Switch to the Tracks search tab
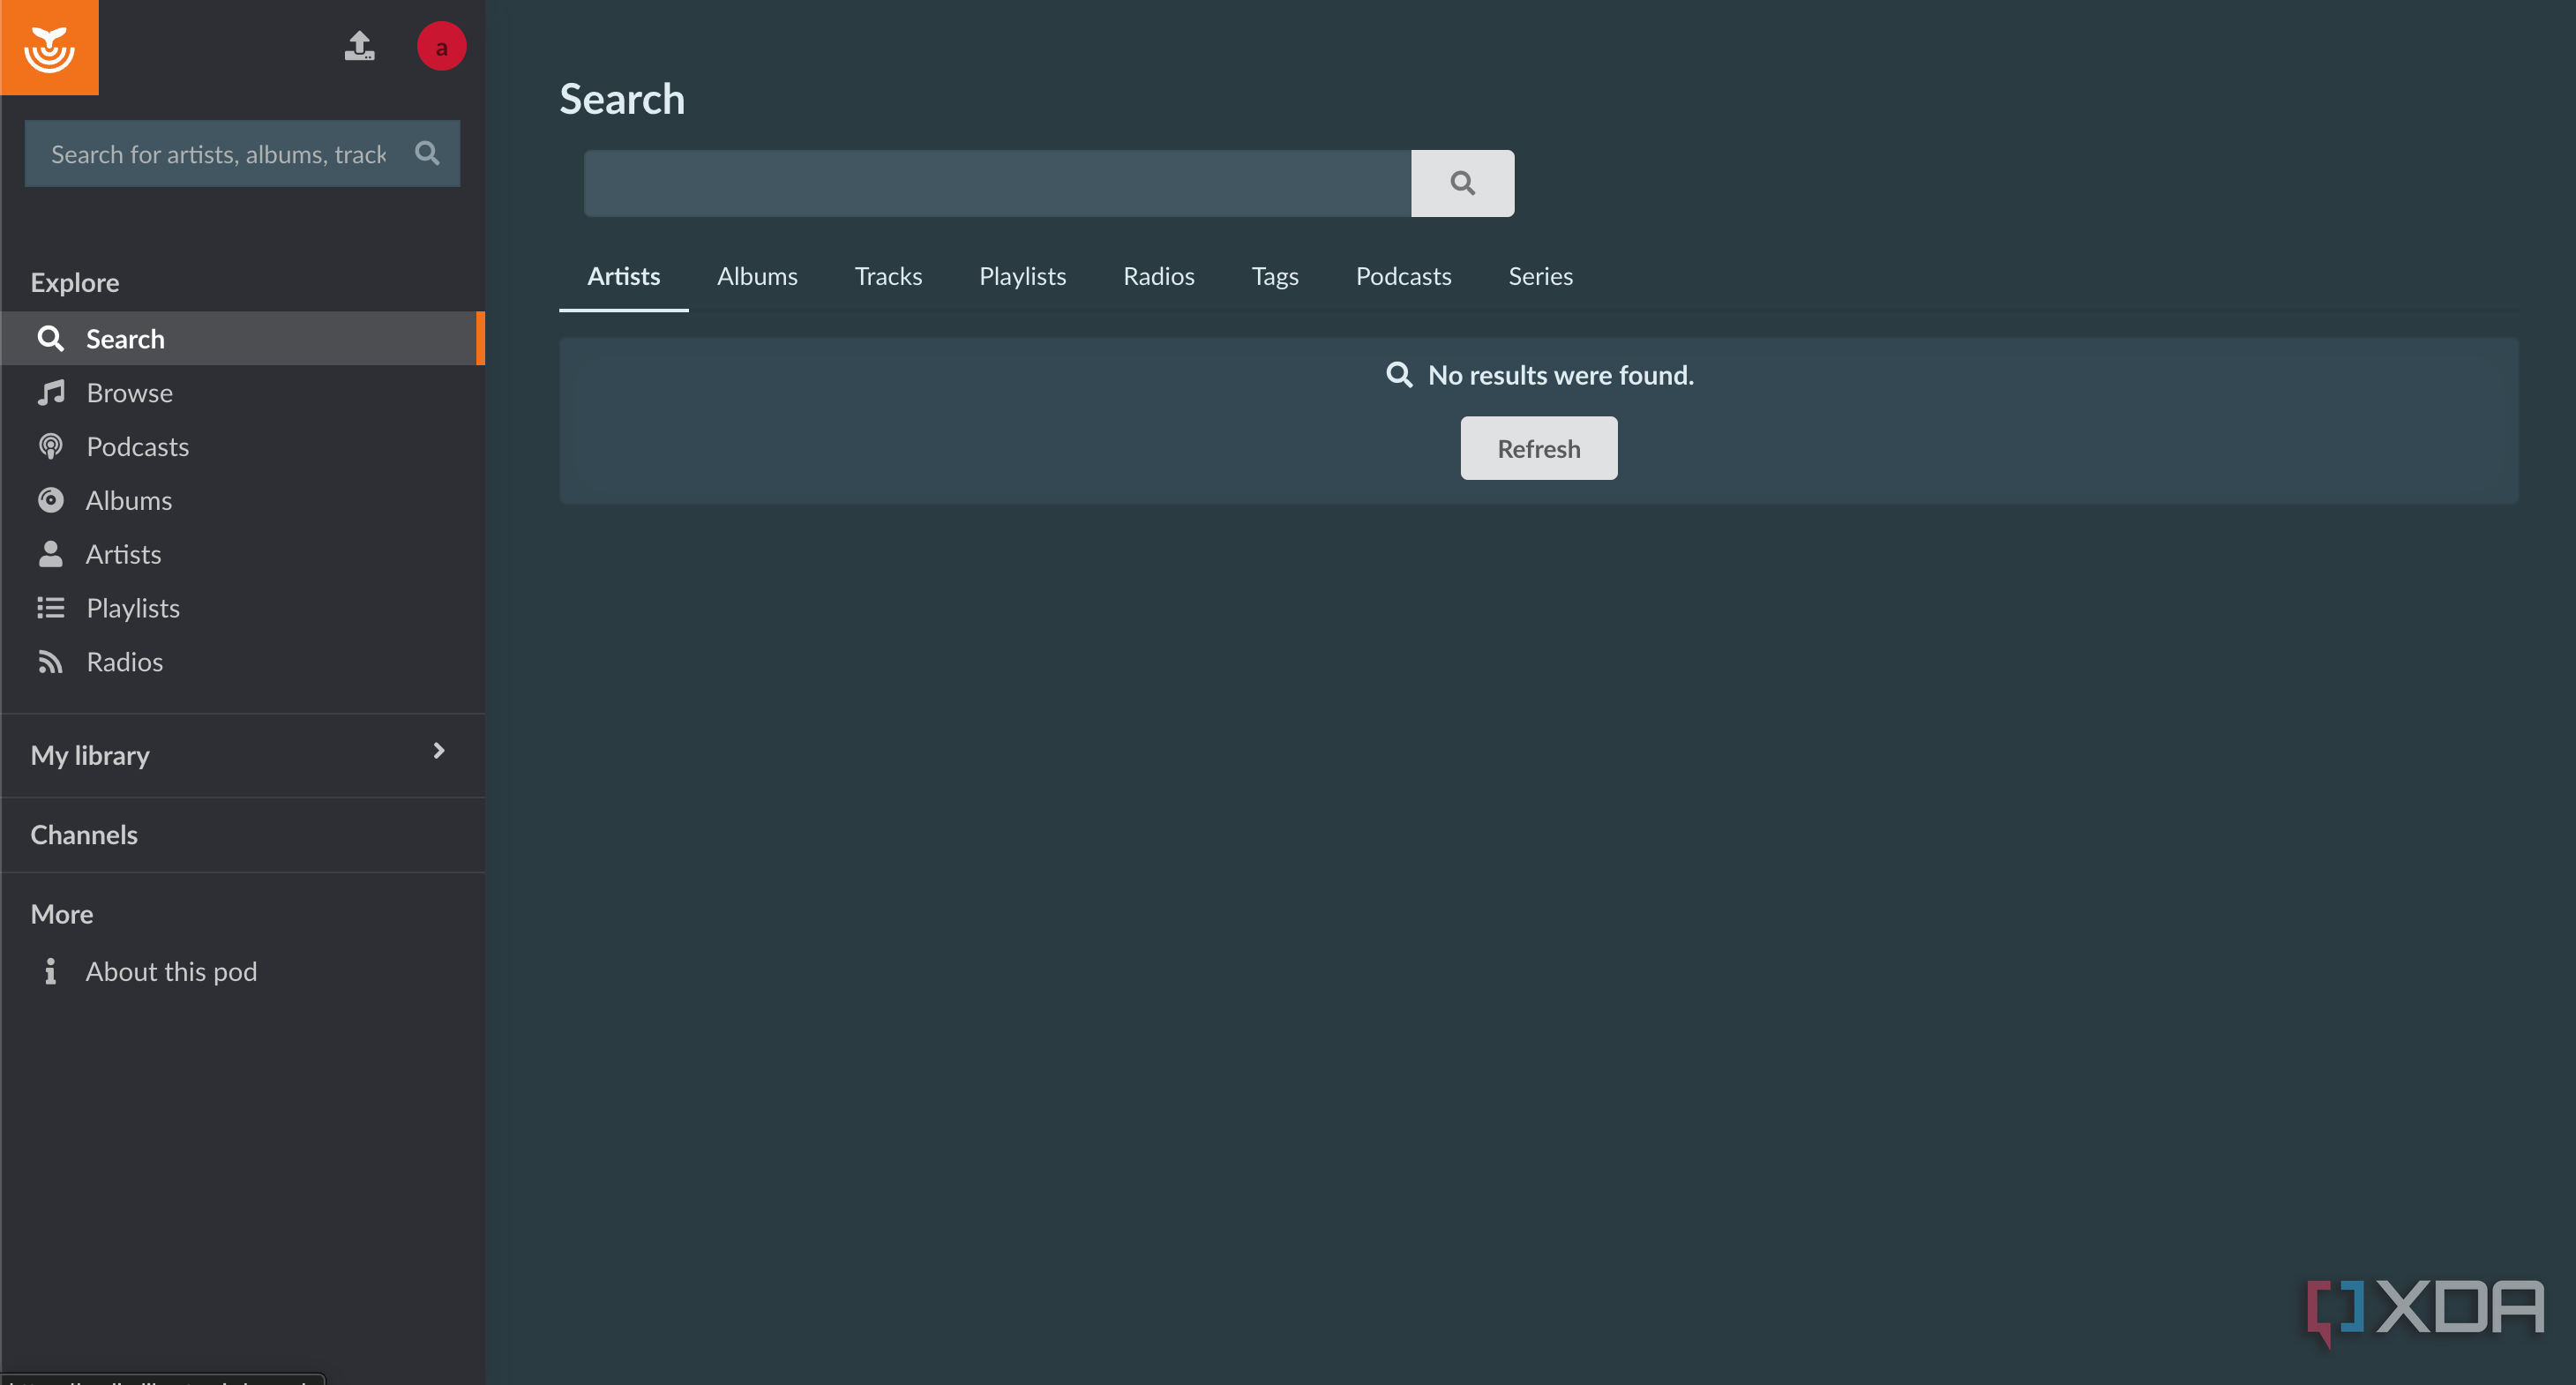 888,276
